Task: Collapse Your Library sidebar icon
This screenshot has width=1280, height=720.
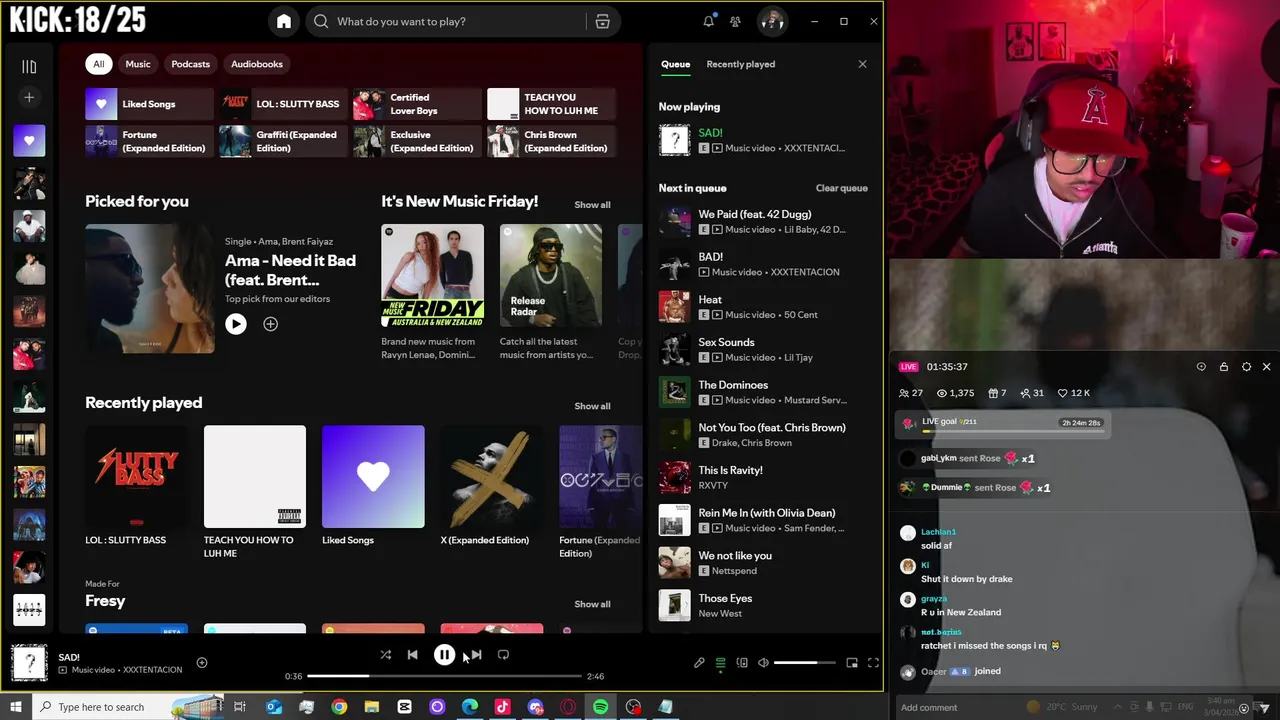Action: 29,67
